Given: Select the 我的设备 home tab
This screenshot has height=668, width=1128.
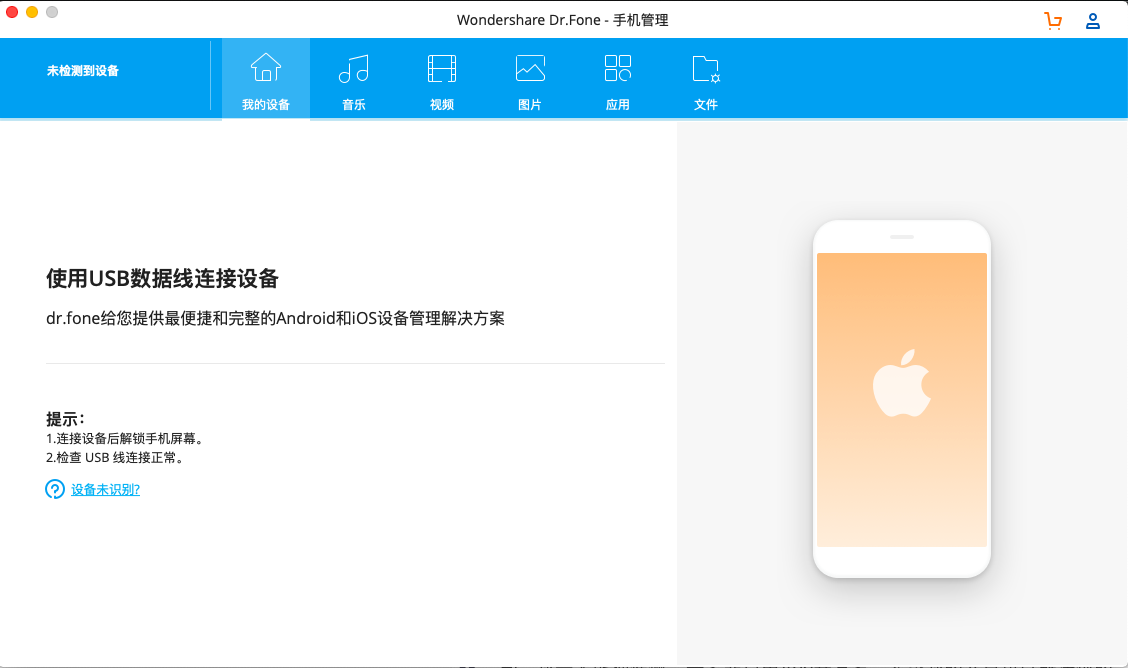Looking at the screenshot, I should 265,79.
